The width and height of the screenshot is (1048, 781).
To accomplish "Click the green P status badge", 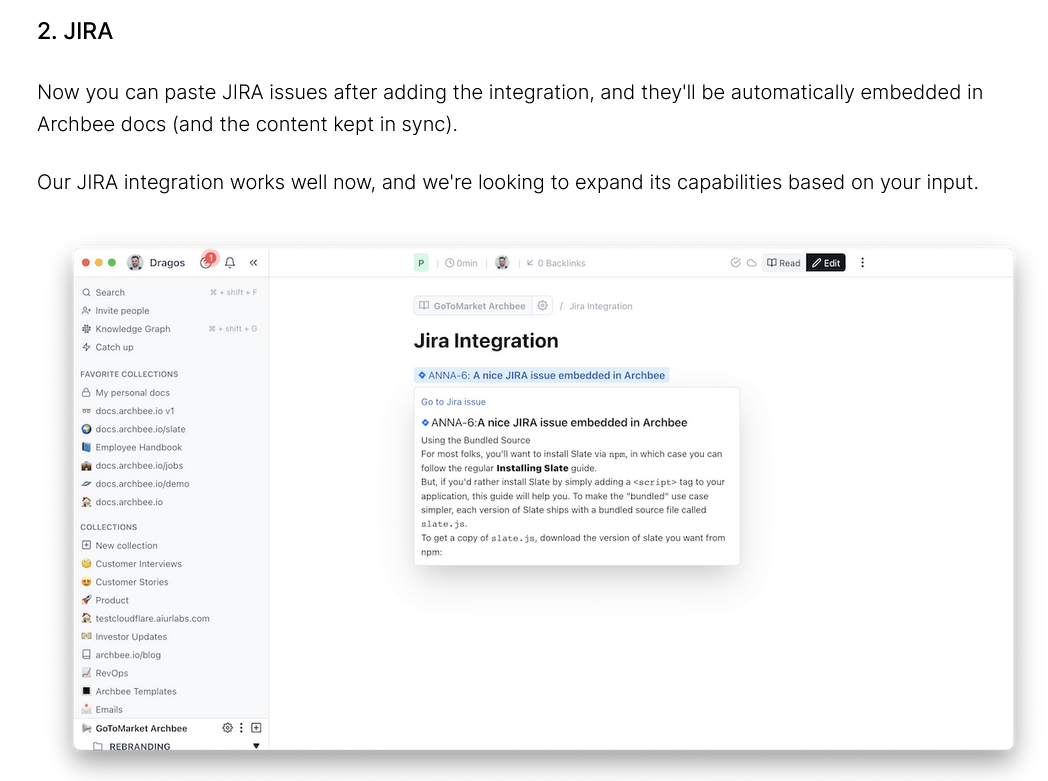I will [x=421, y=263].
